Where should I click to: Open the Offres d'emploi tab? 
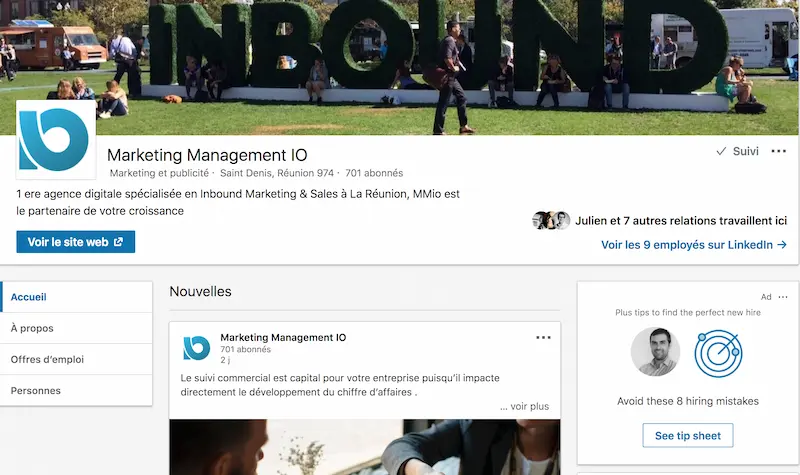pos(77,359)
